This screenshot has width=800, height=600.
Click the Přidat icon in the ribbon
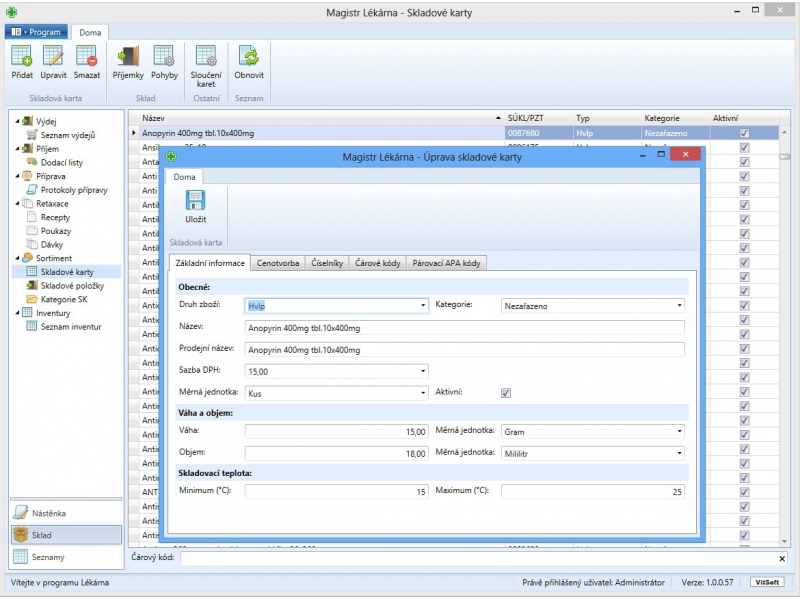click(x=21, y=58)
